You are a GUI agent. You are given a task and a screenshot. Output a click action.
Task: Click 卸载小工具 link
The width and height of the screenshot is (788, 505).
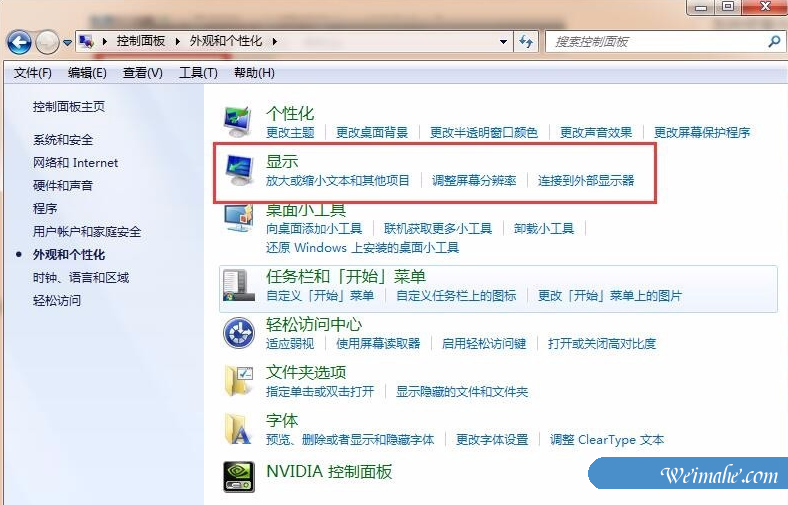point(544,229)
